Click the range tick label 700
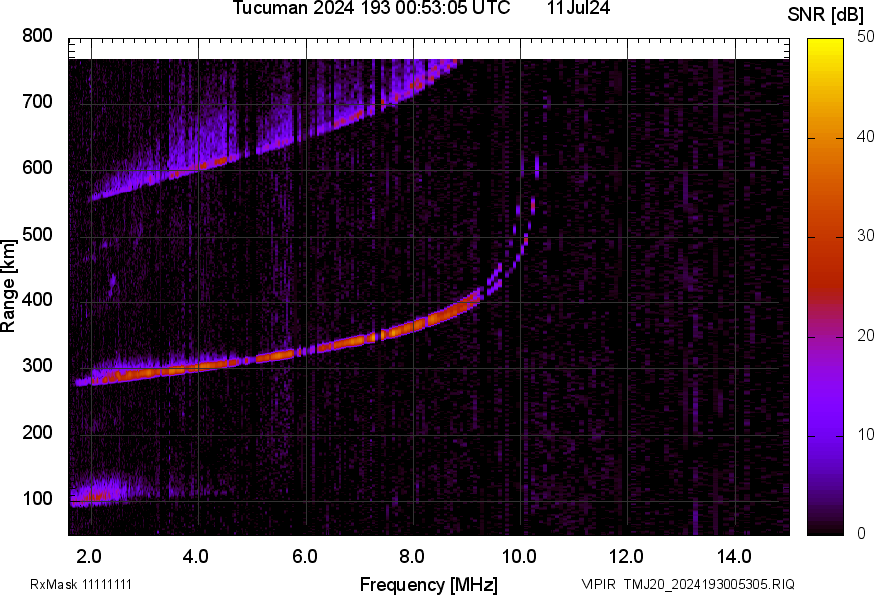 click(37, 101)
